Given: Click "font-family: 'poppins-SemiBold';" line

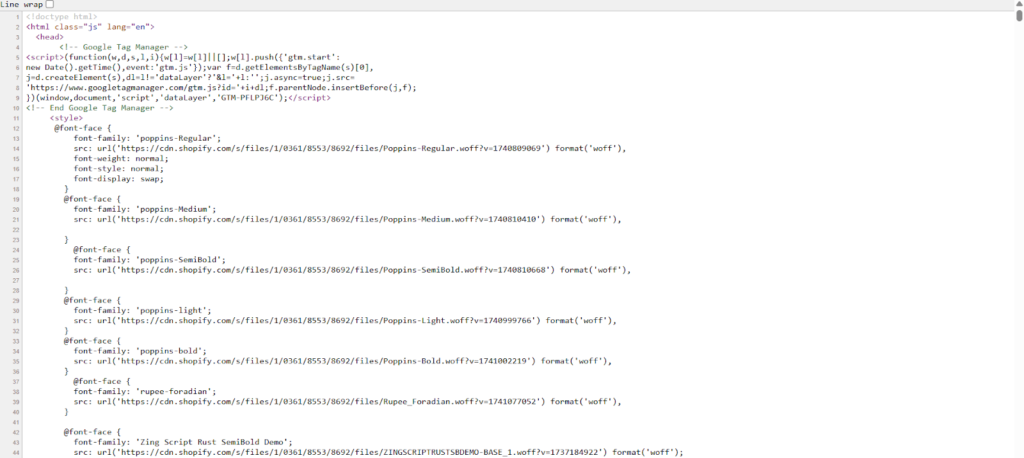Looking at the screenshot, I should click(150, 260).
